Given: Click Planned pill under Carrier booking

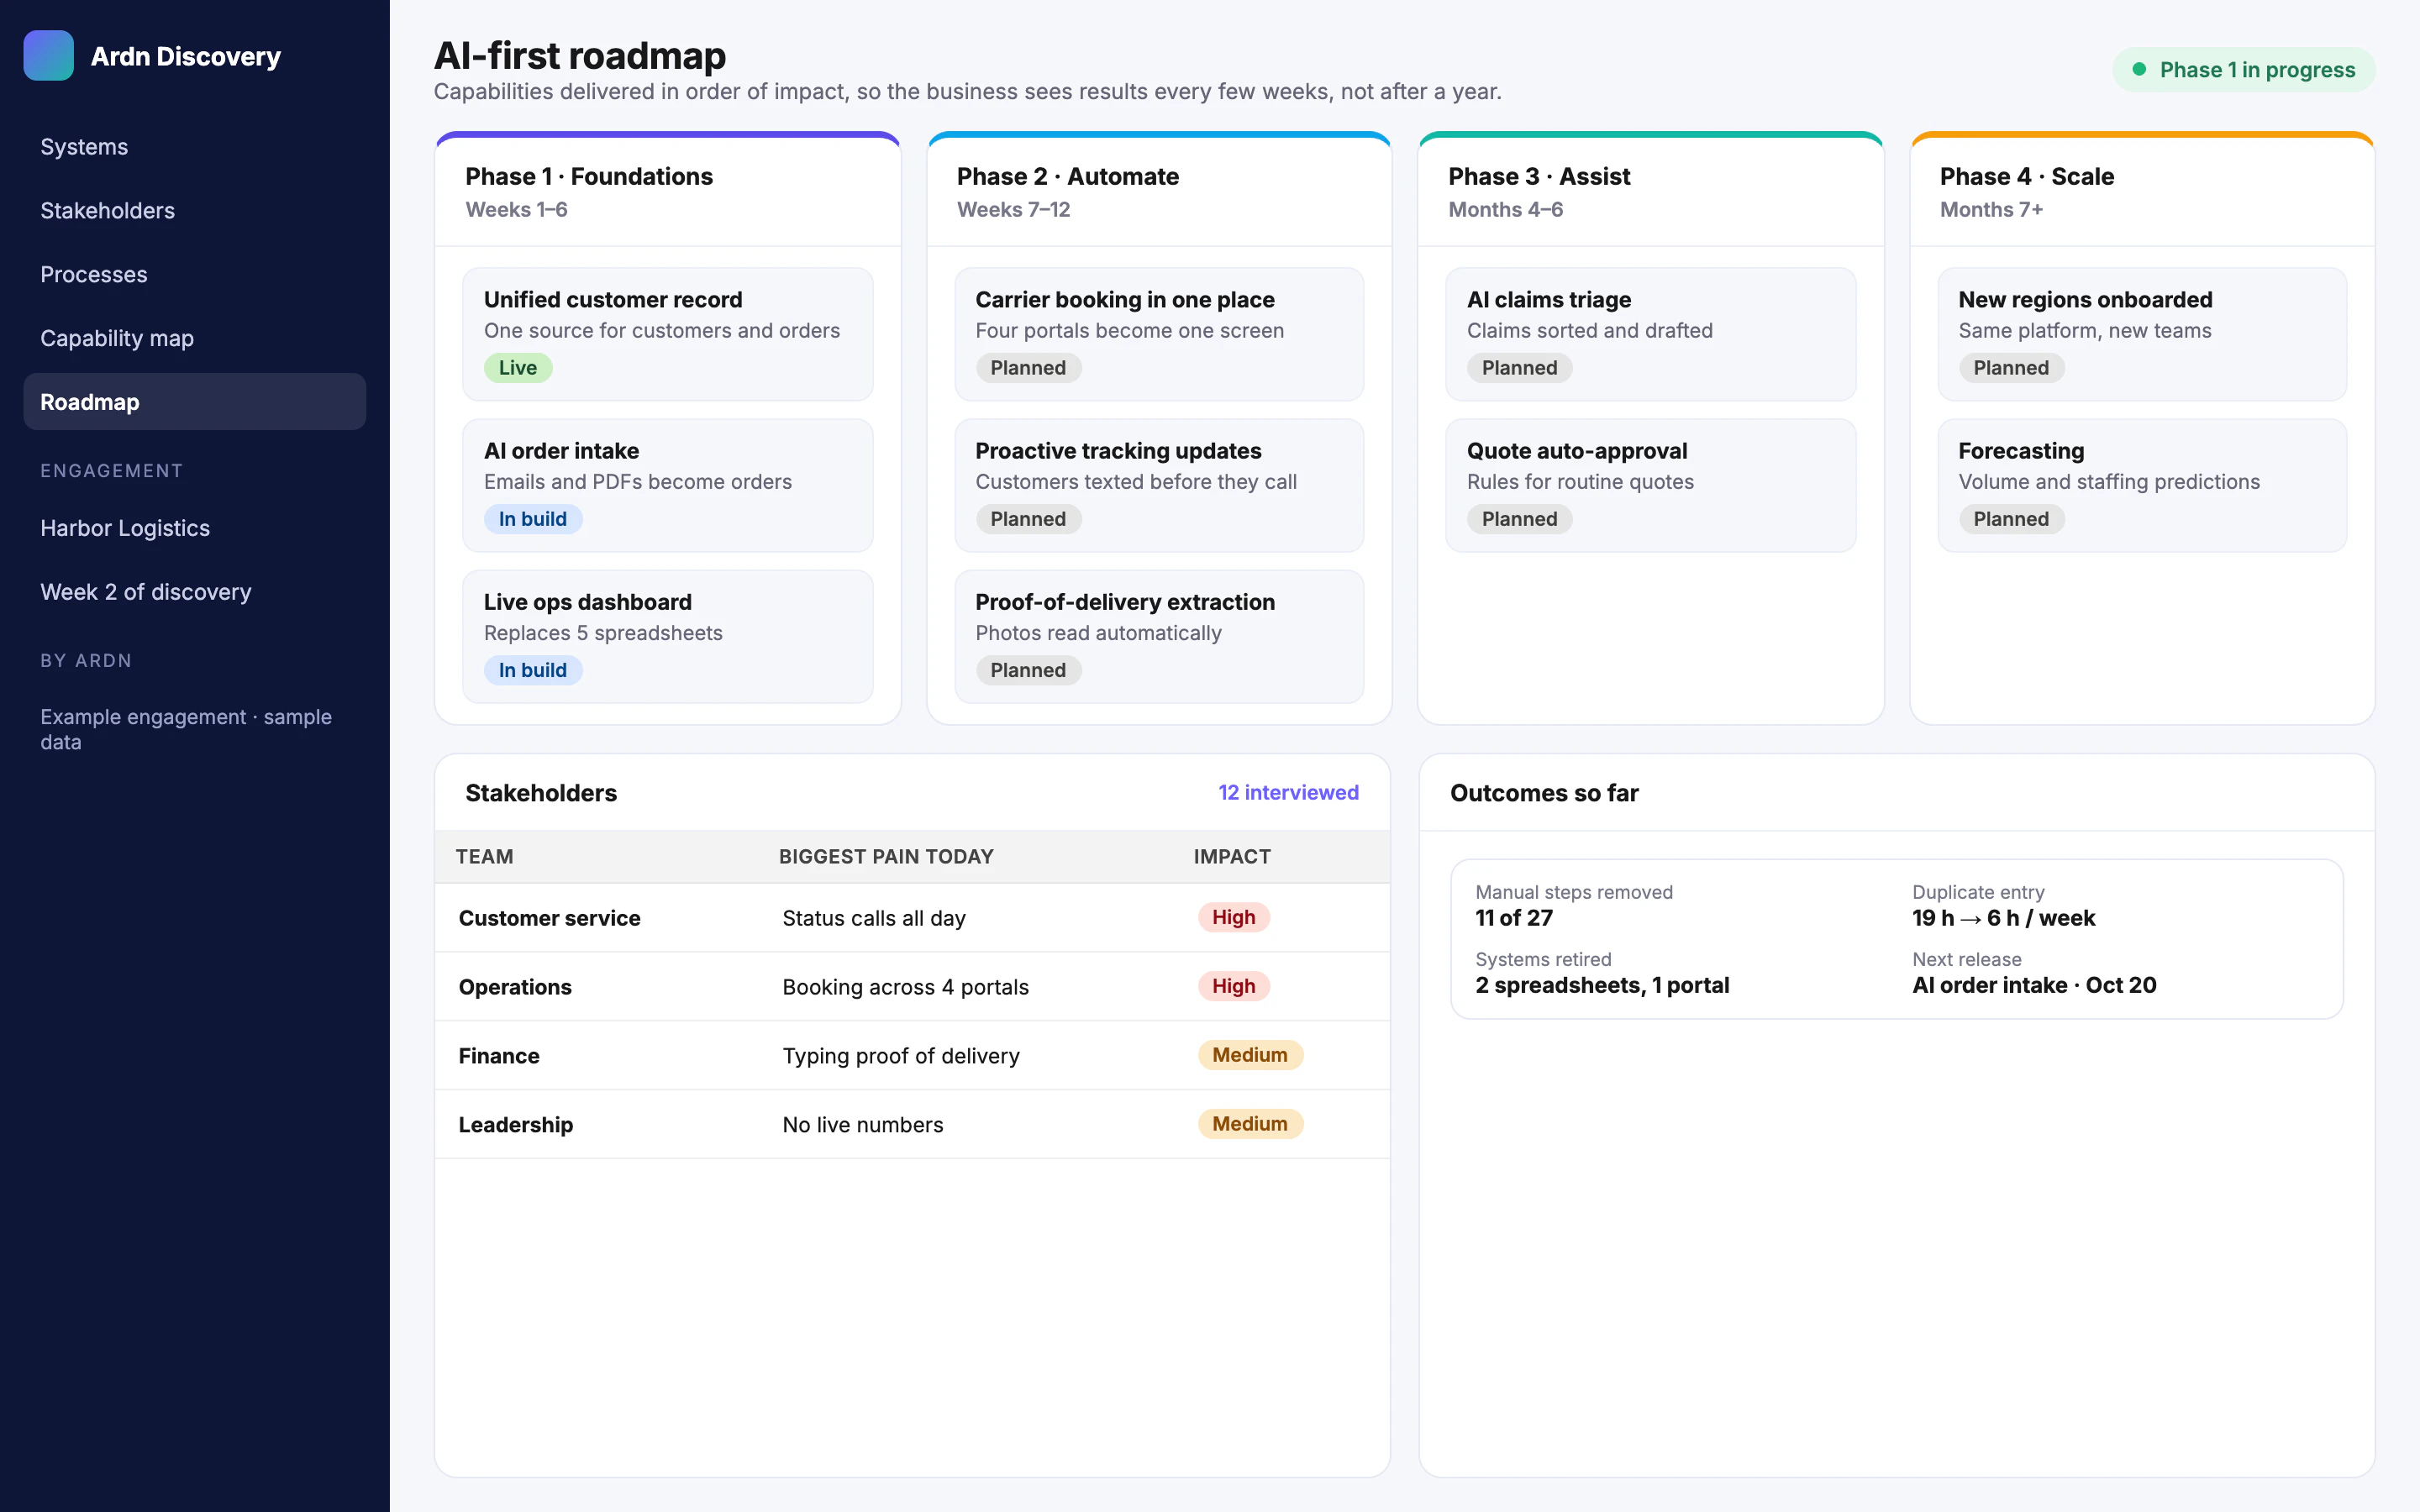Looking at the screenshot, I should coord(1028,368).
